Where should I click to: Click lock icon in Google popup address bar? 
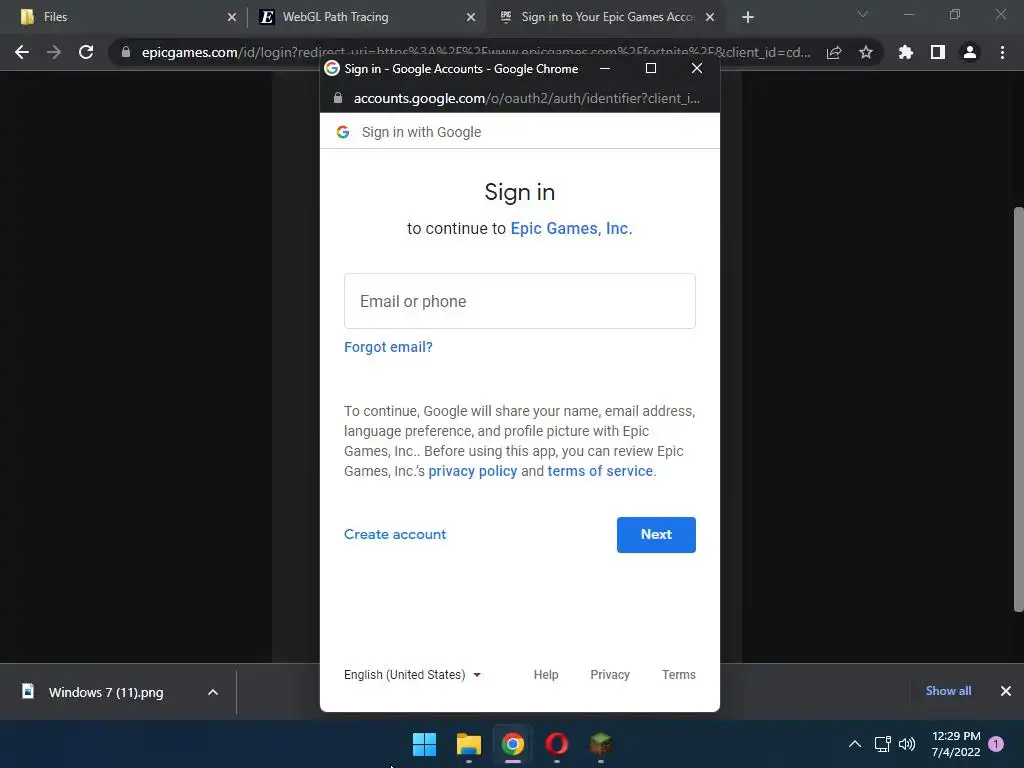338,98
